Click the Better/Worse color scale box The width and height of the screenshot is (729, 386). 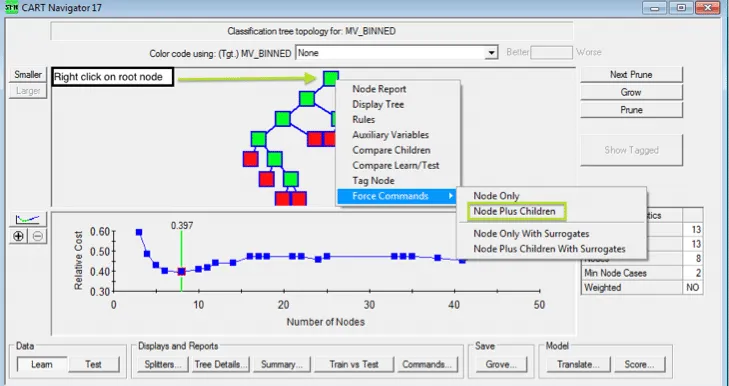point(551,53)
